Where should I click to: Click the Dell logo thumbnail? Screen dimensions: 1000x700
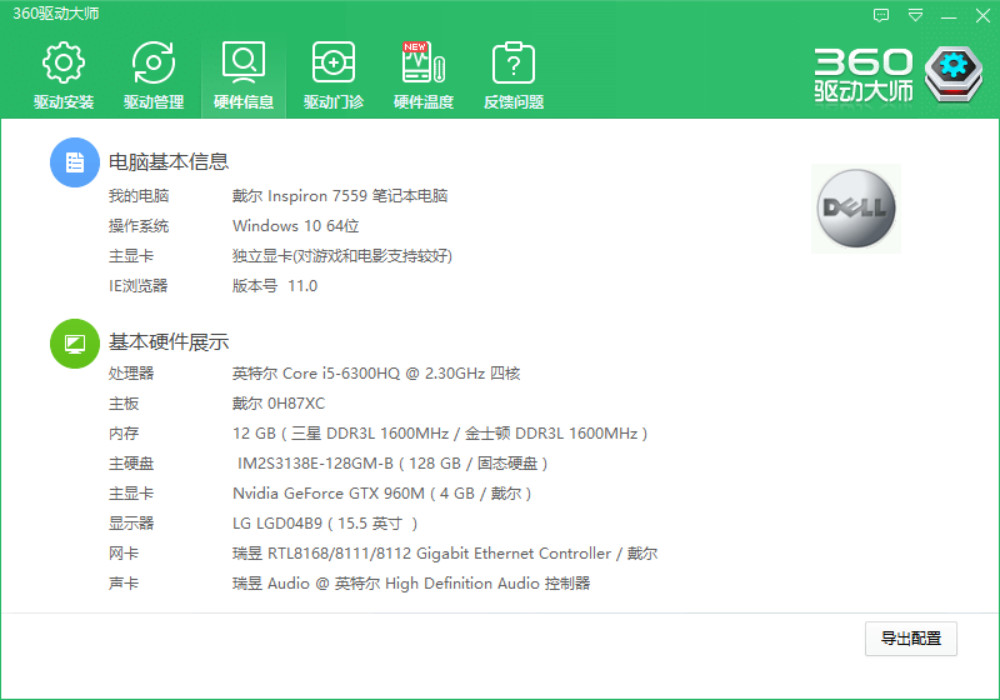[x=856, y=208]
